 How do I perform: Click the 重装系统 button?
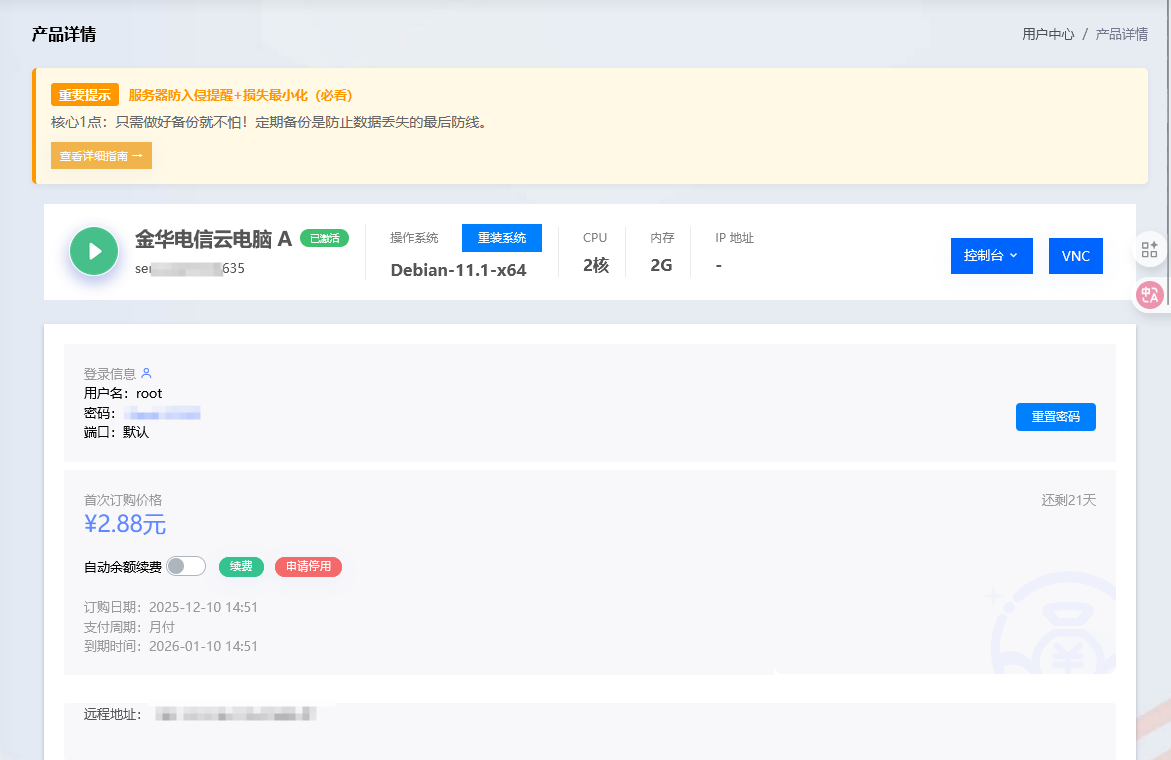pyautogui.click(x=501, y=238)
